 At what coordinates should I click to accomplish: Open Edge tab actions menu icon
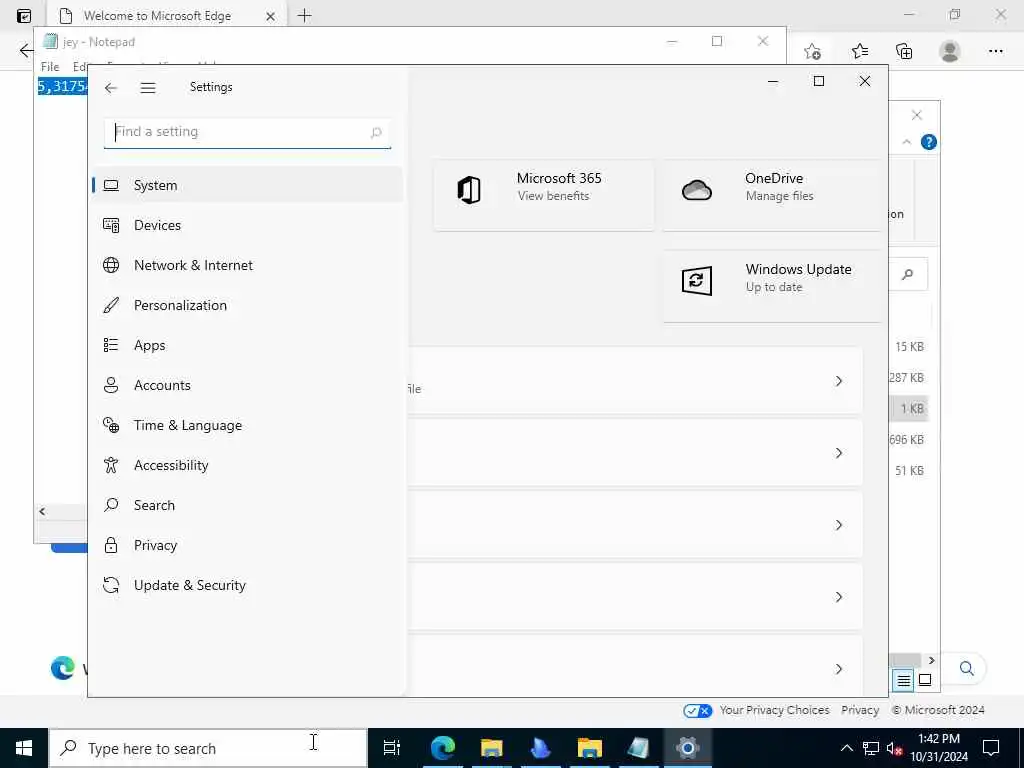point(24,16)
